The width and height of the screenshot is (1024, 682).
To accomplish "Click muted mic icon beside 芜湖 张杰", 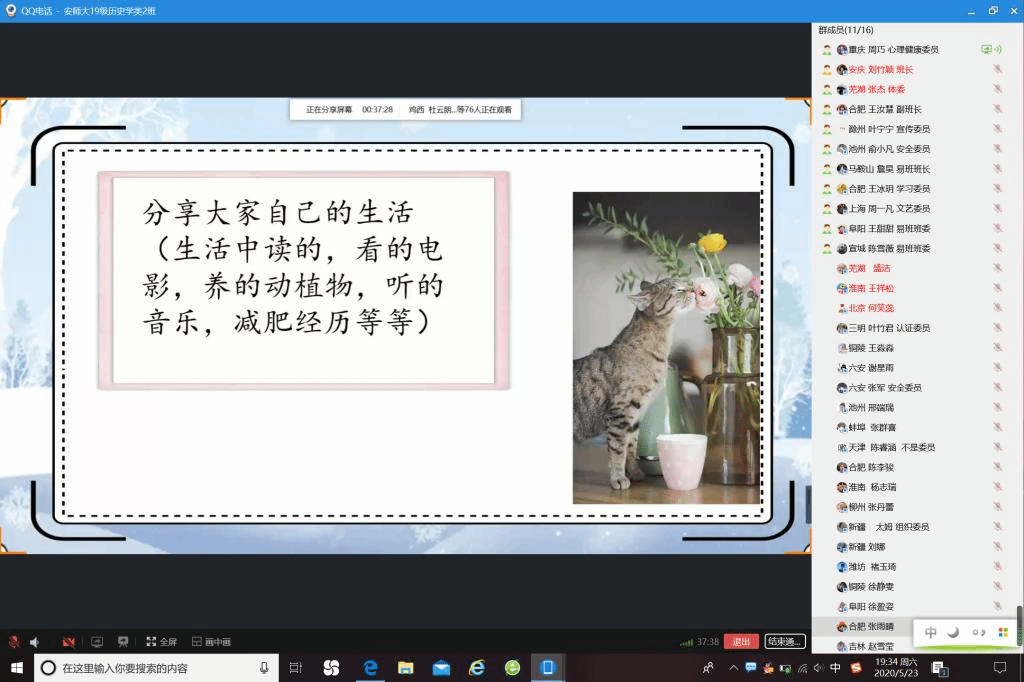I will pos(997,90).
